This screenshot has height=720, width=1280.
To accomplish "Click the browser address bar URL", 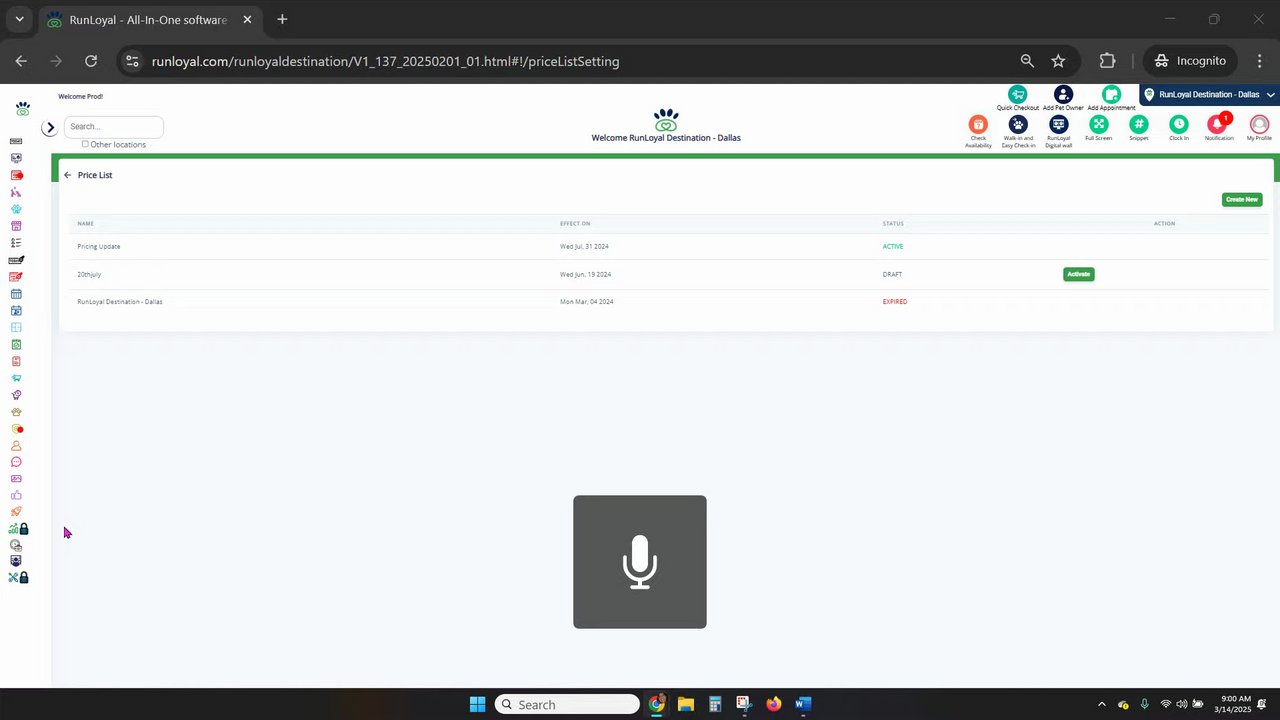I will tap(385, 61).
